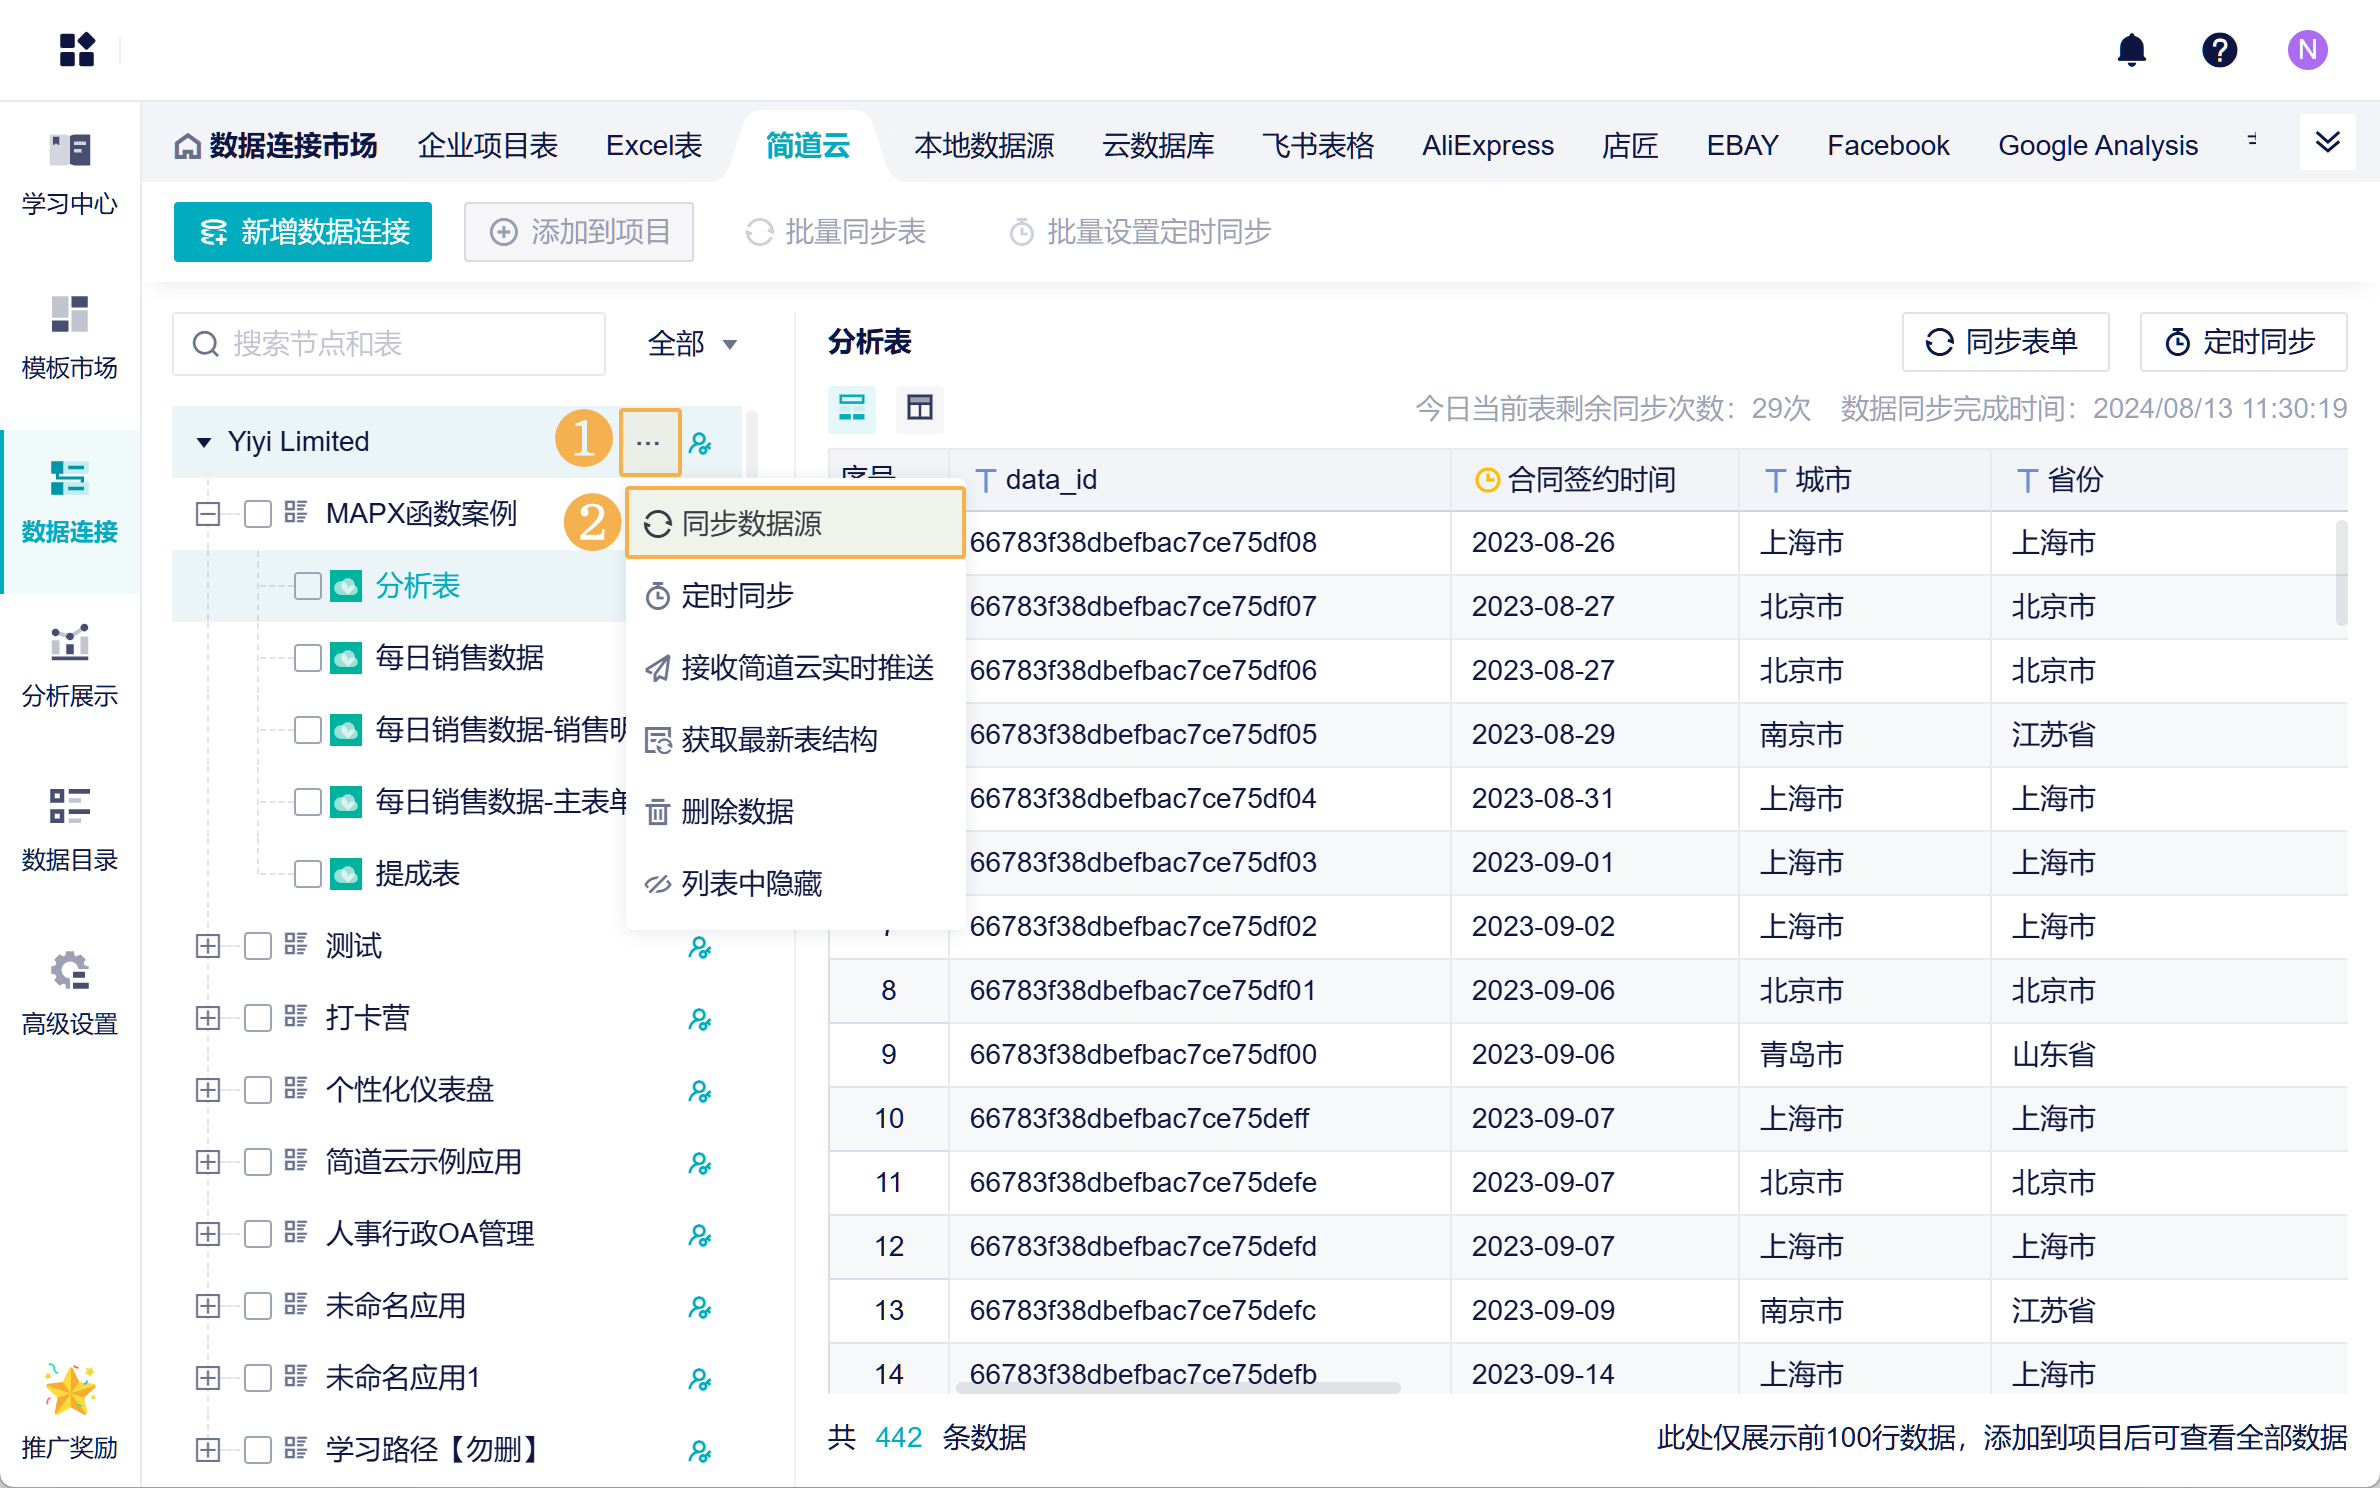Image resolution: width=2380 pixels, height=1488 pixels.
Task: Click permission icon next to 测试
Action: [700, 947]
